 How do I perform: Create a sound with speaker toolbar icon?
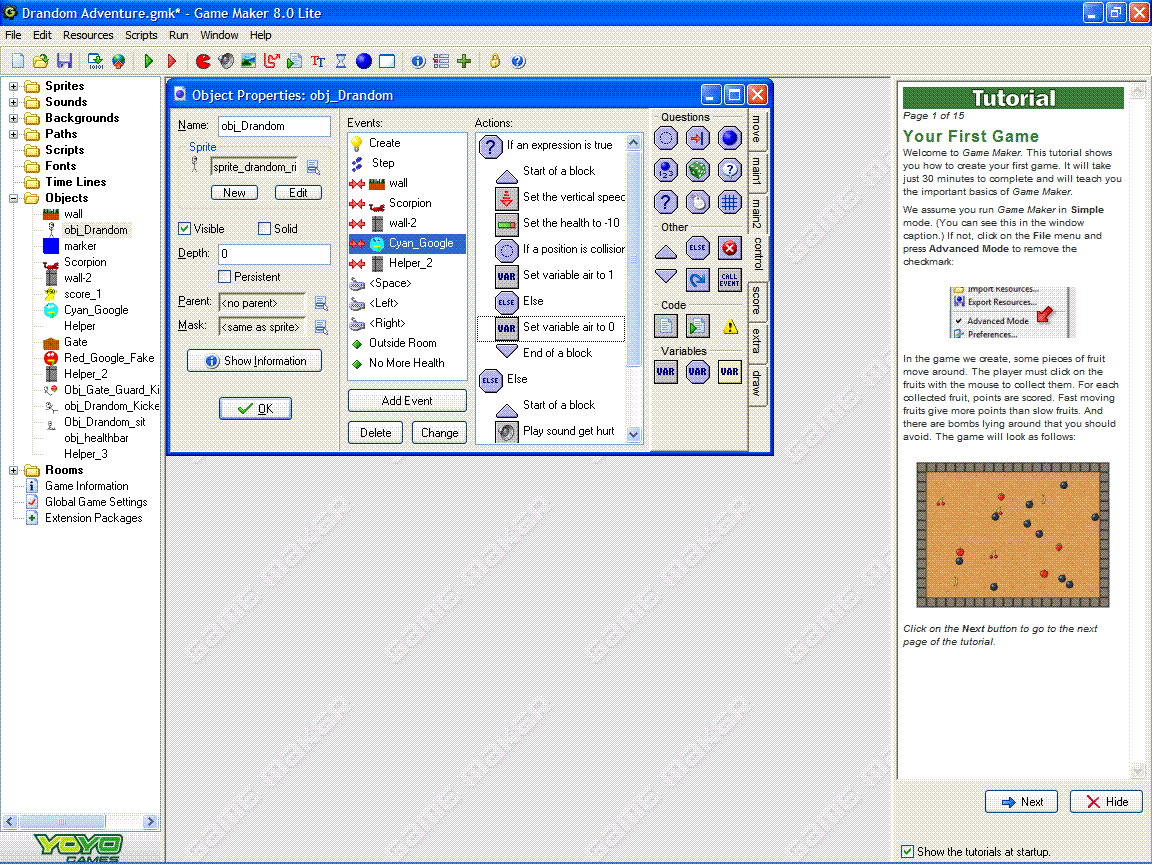(x=226, y=61)
